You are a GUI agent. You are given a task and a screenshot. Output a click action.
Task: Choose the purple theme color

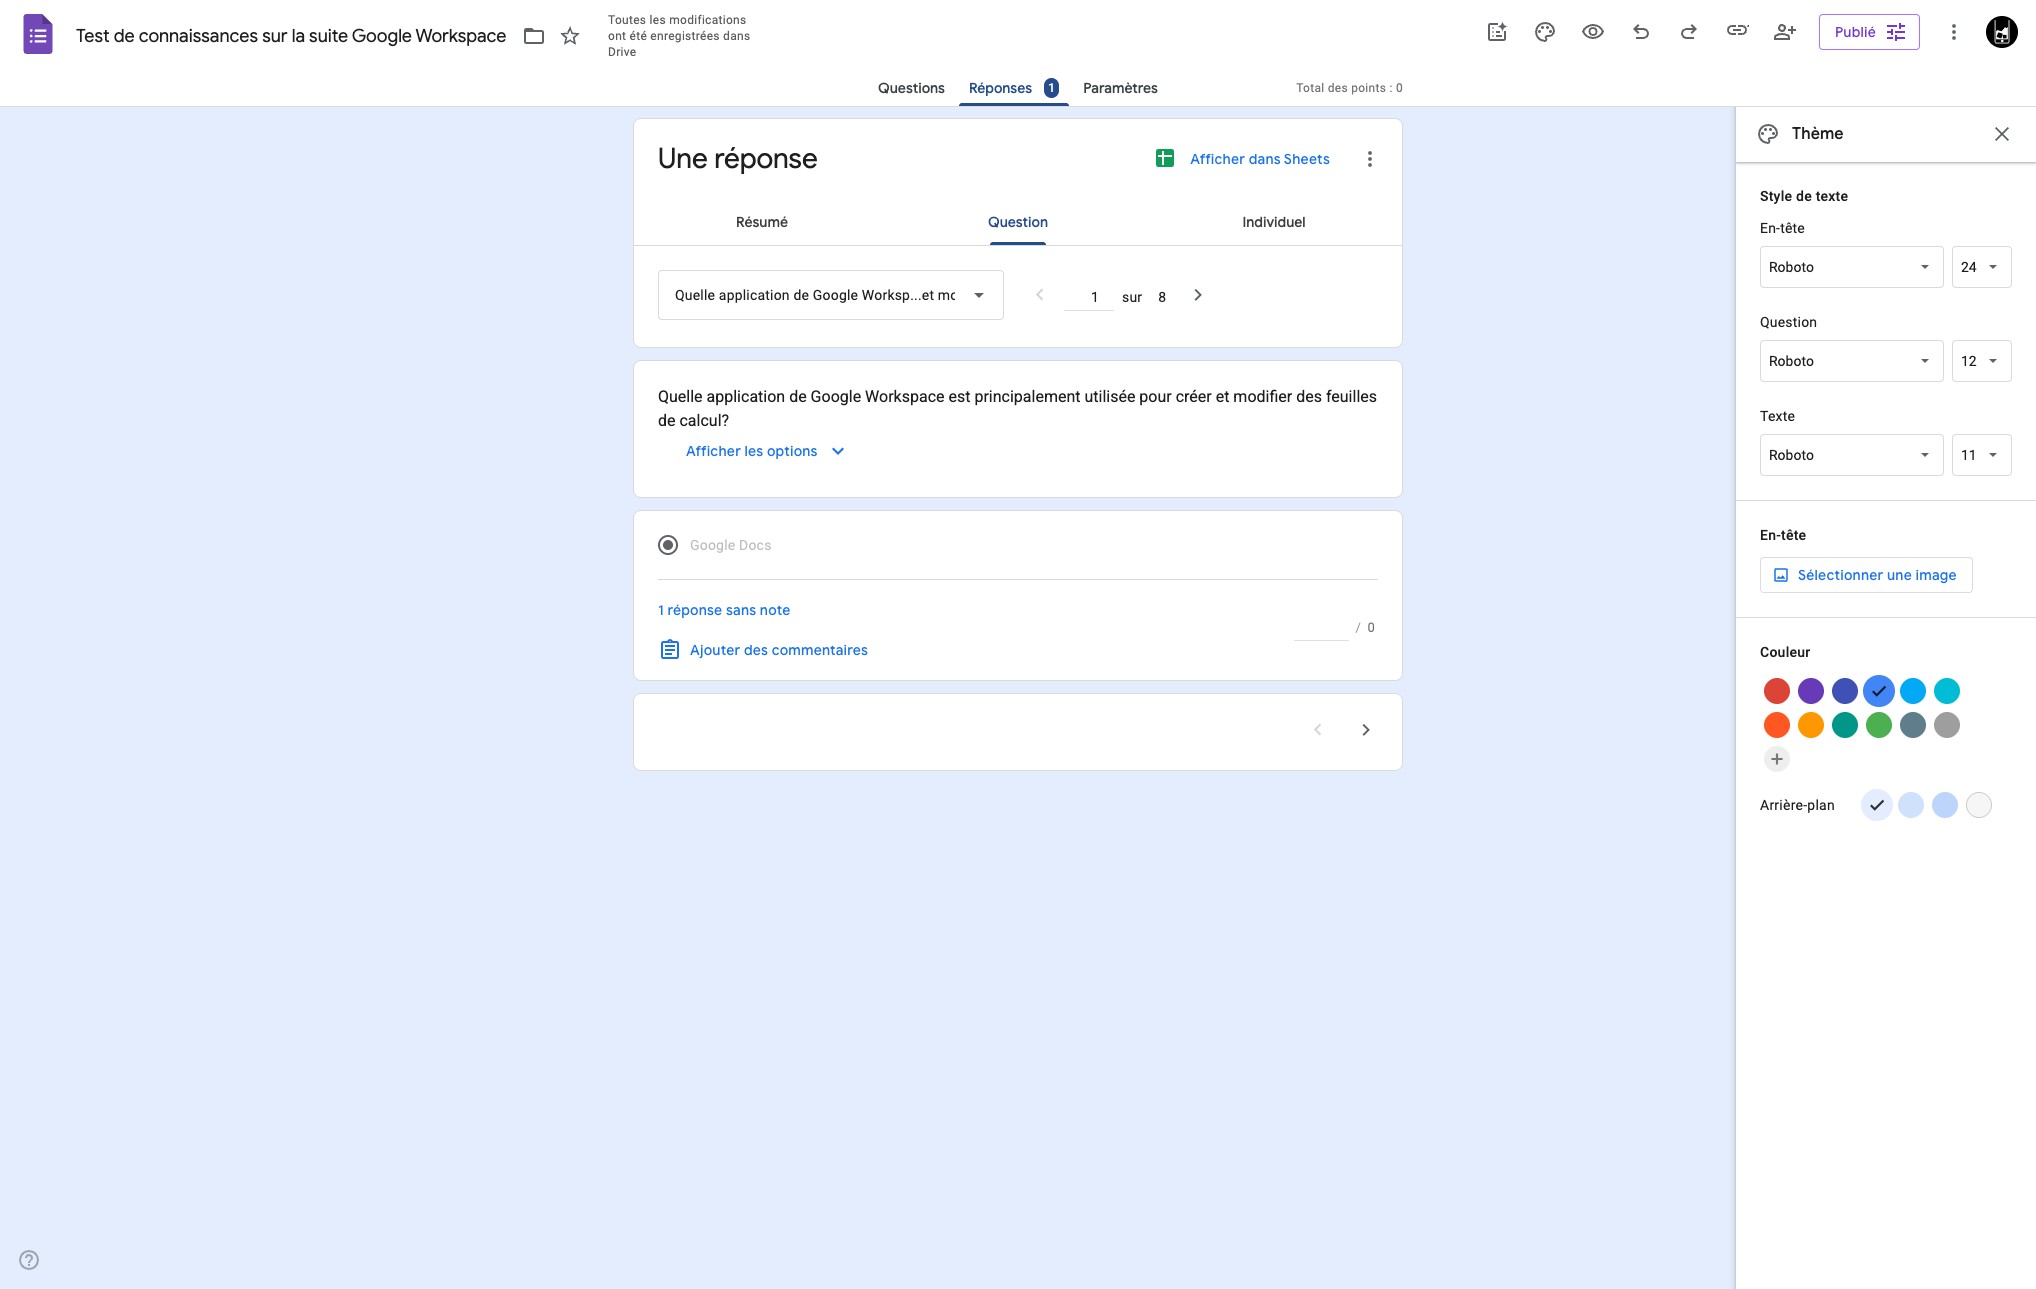pos(1811,691)
